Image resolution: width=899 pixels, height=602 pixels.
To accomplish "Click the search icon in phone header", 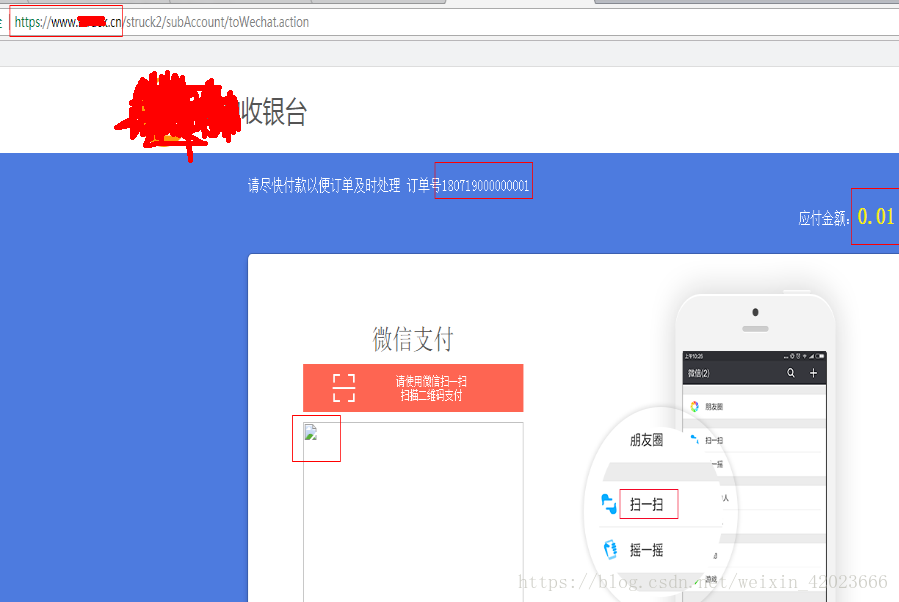I will tap(791, 373).
